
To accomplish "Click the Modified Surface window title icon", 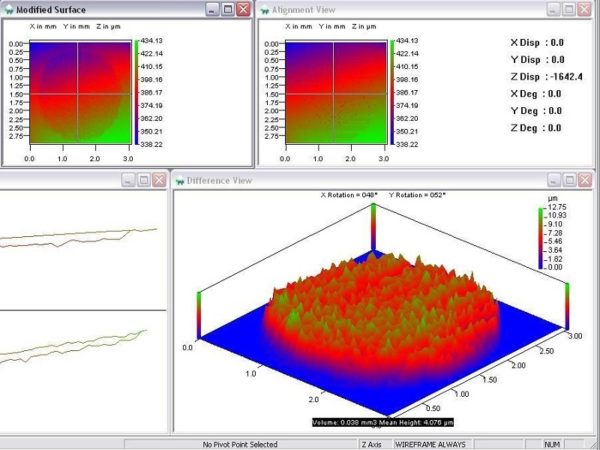I will pyautogui.click(x=8, y=8).
